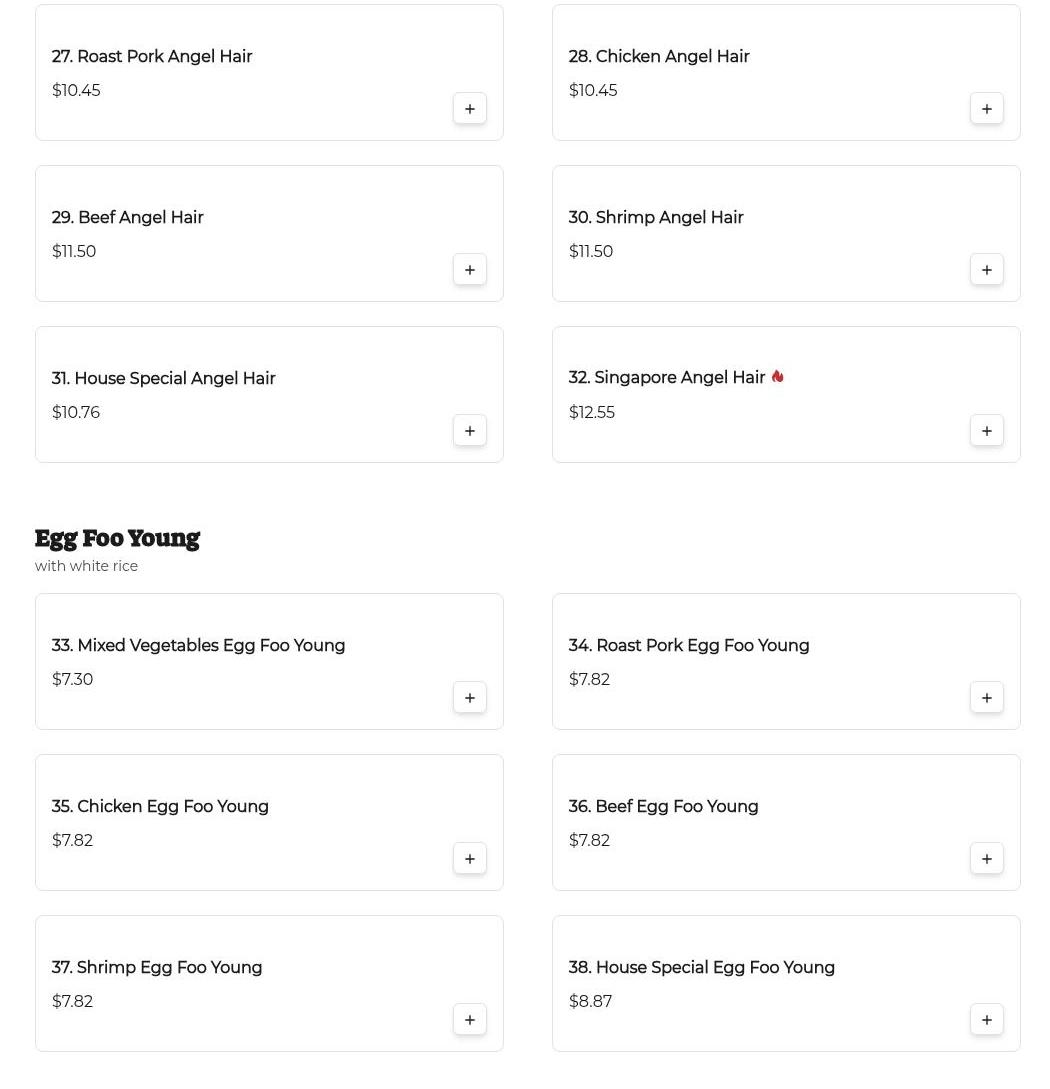Viewport: 1050px width, 1089px height.
Task: Add Roast Pork Egg Foo Young
Action: pyautogui.click(x=987, y=698)
